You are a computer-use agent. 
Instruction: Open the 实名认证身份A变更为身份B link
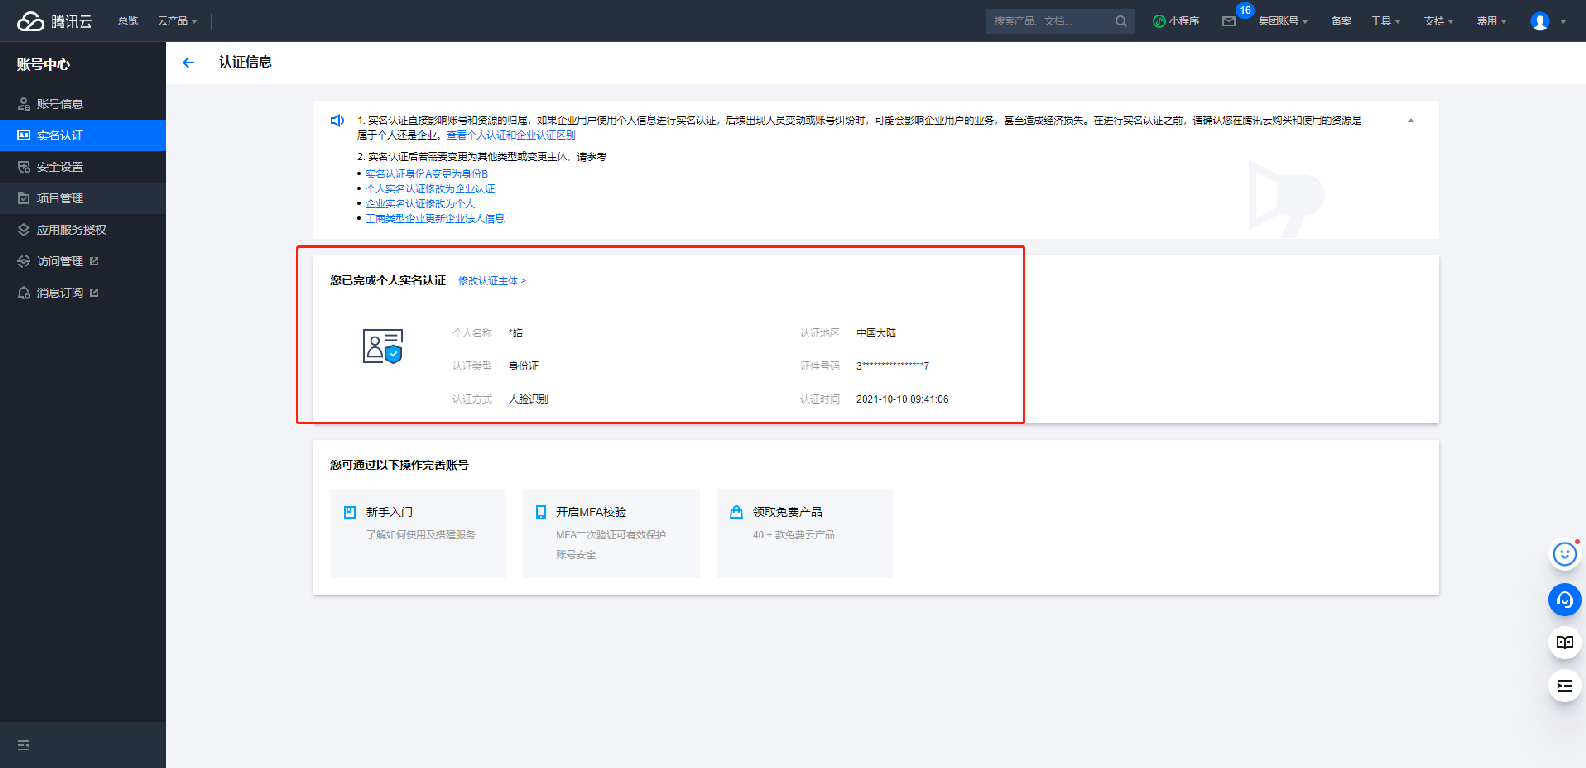427,174
